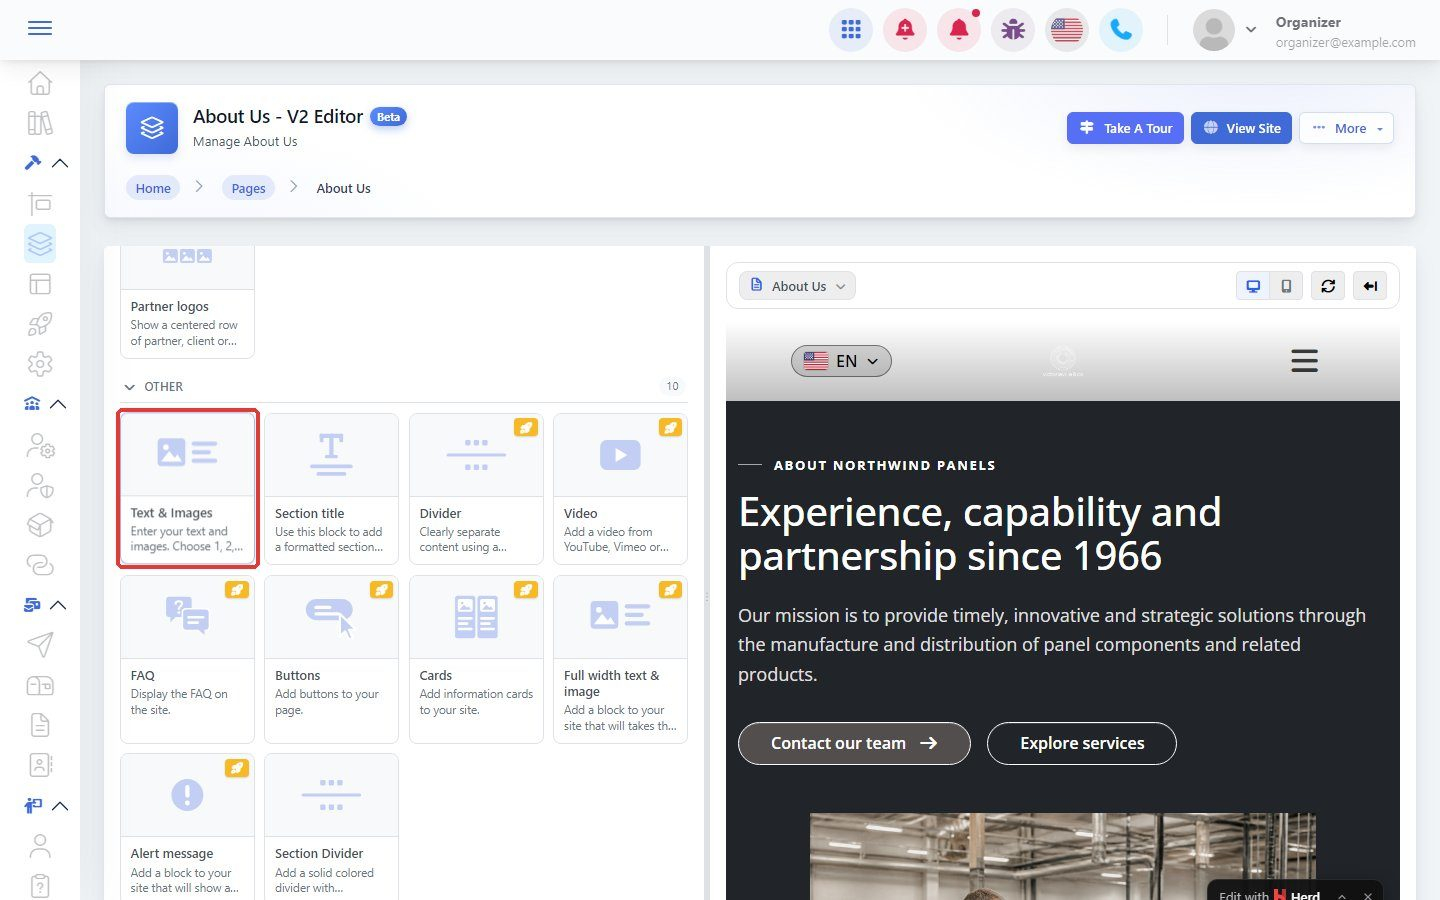Viewport: 1440px width, 900px height.
Task: Navigate to Pages breadcrumb
Action: point(248,188)
